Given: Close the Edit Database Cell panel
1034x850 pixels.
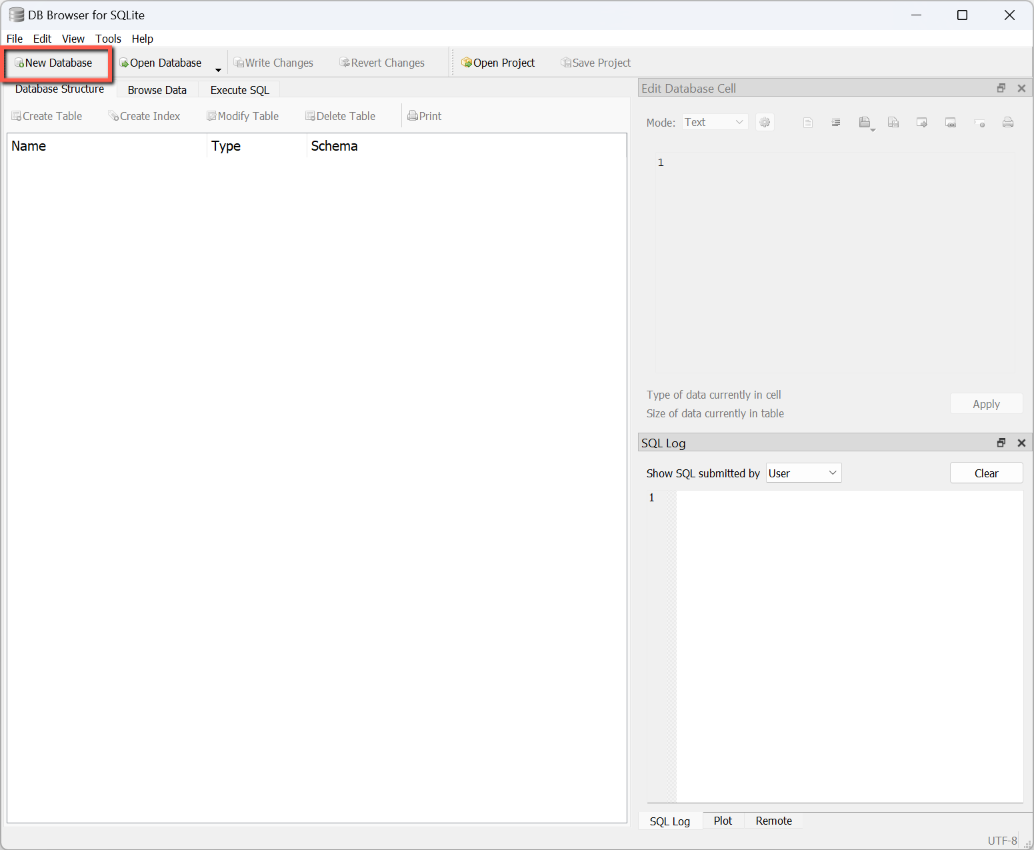Looking at the screenshot, I should click(1021, 89).
